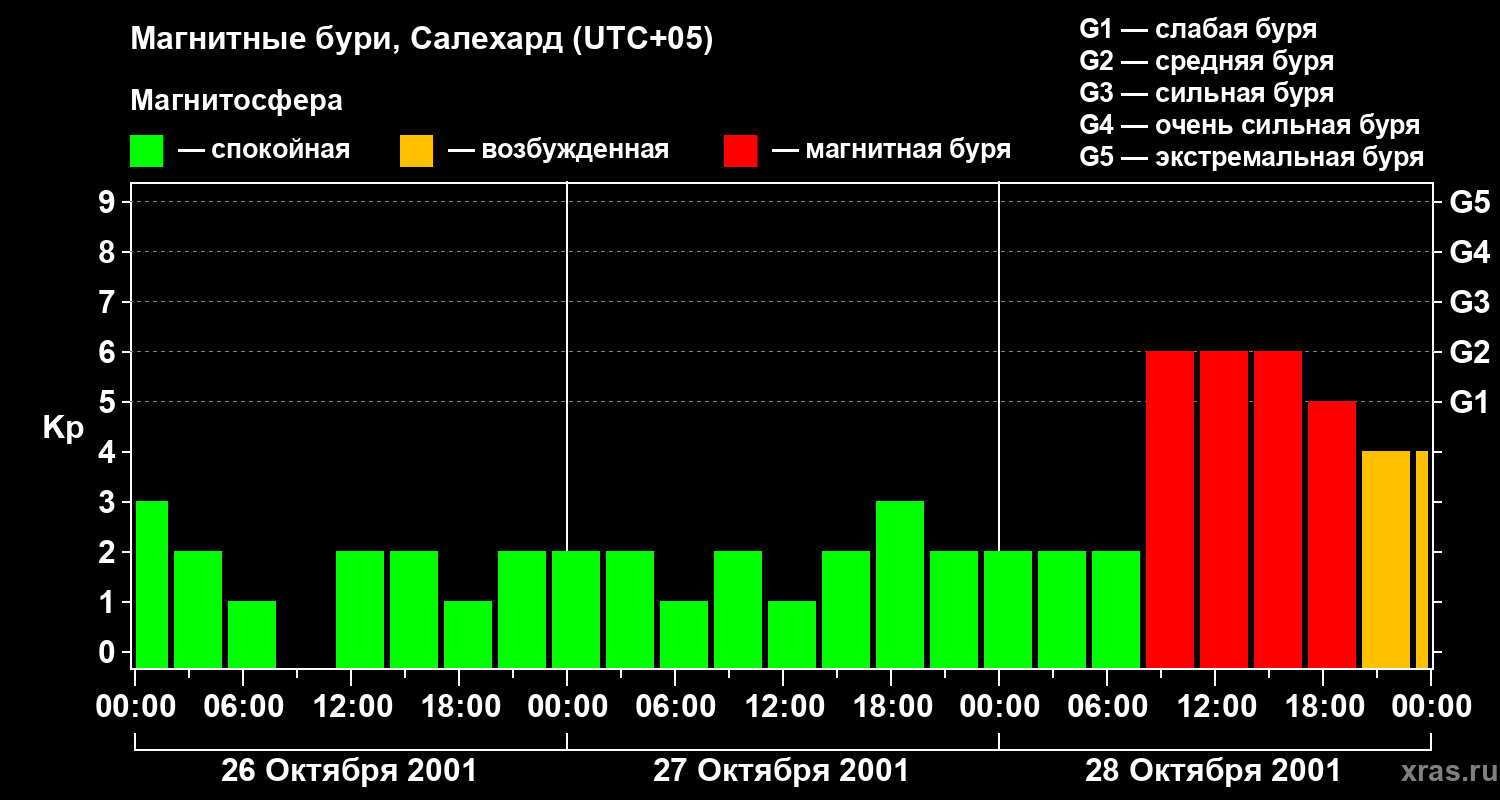Click the 'Kp' axis title
The height and width of the screenshot is (800, 1500).
(63, 428)
